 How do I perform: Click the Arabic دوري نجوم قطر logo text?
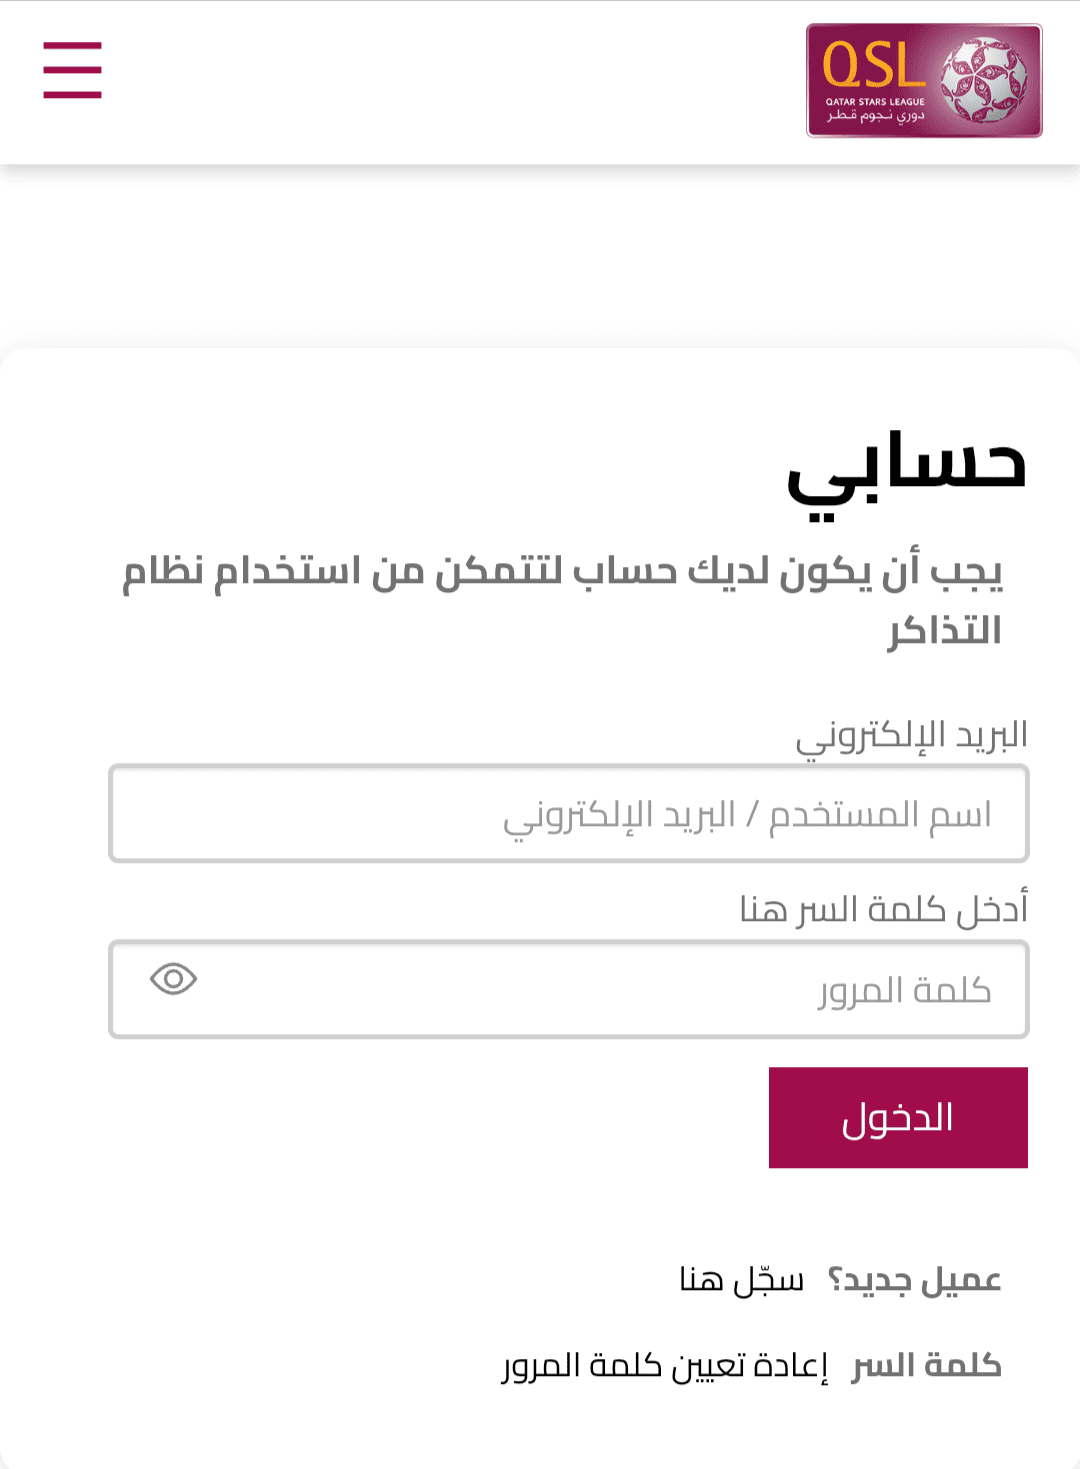coord(875,116)
